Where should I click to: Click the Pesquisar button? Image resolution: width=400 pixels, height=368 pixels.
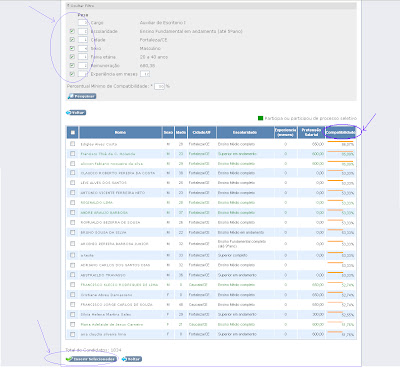pos(82,96)
